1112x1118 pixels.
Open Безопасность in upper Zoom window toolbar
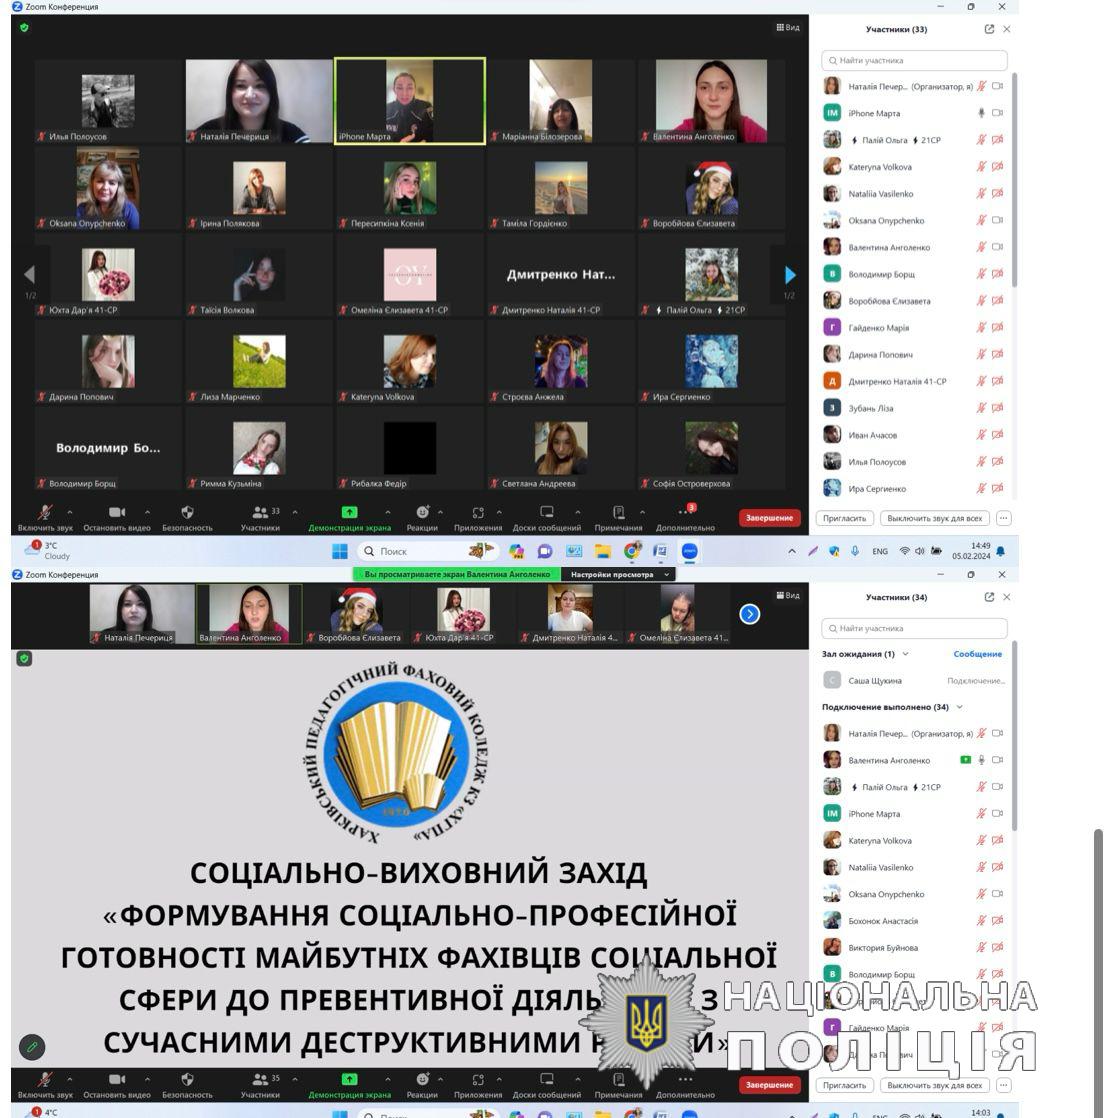(x=187, y=518)
